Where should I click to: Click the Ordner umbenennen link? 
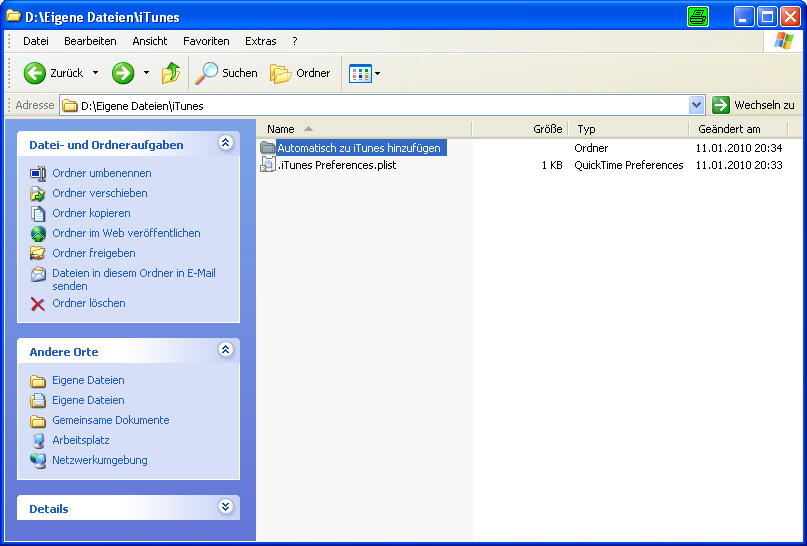click(102, 173)
